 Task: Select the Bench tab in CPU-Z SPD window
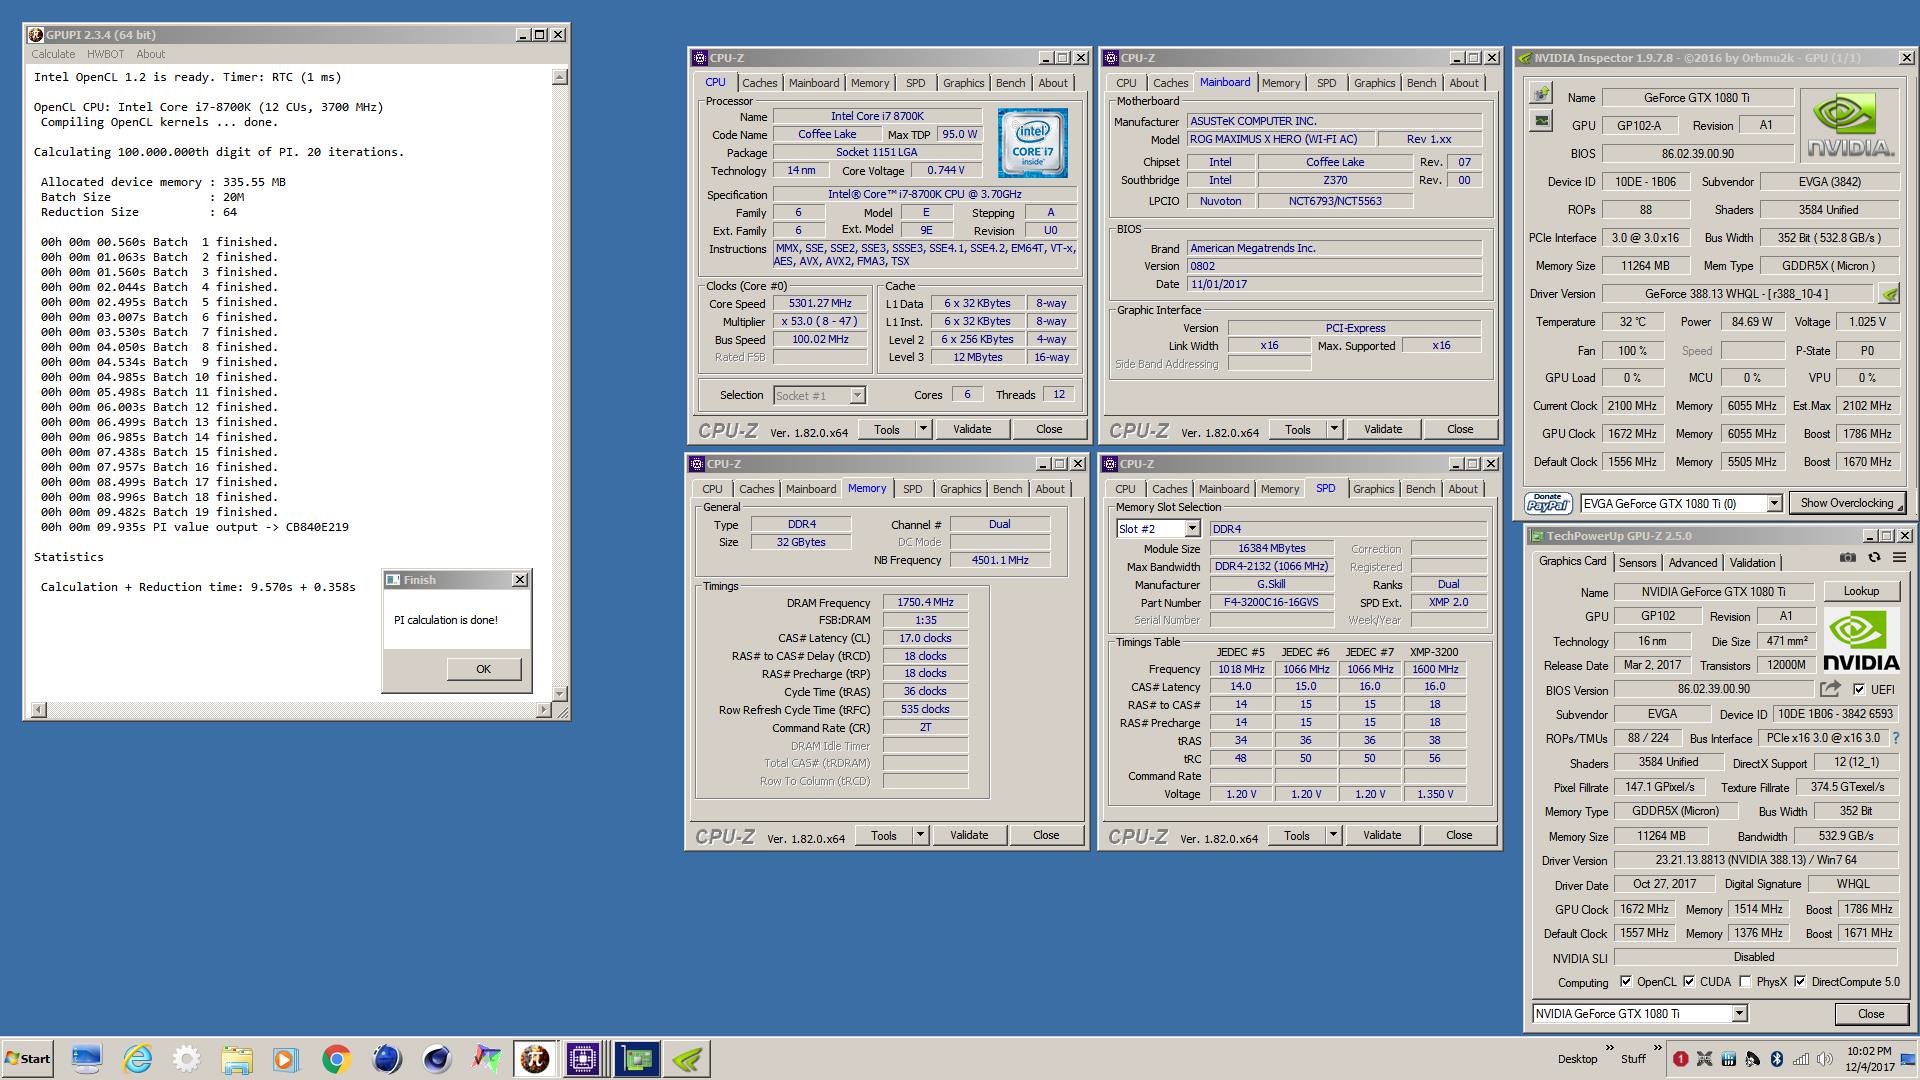tap(1420, 489)
